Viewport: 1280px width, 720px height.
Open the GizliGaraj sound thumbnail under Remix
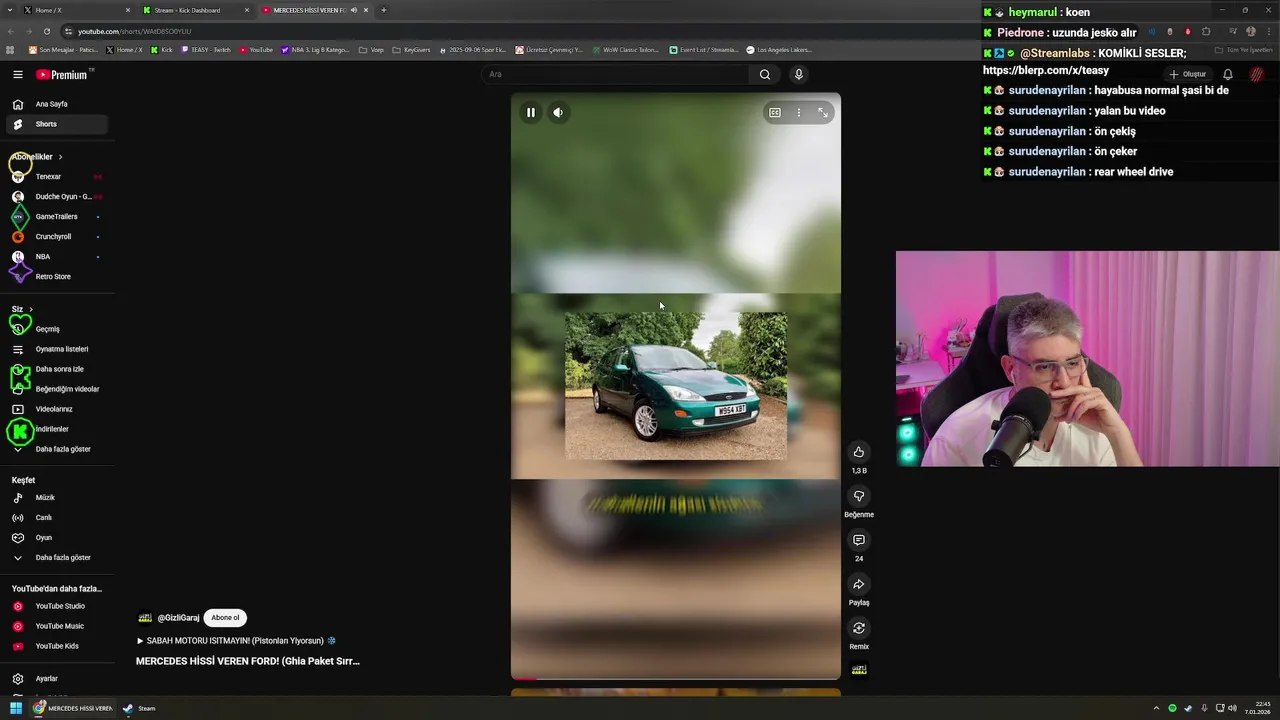858,669
